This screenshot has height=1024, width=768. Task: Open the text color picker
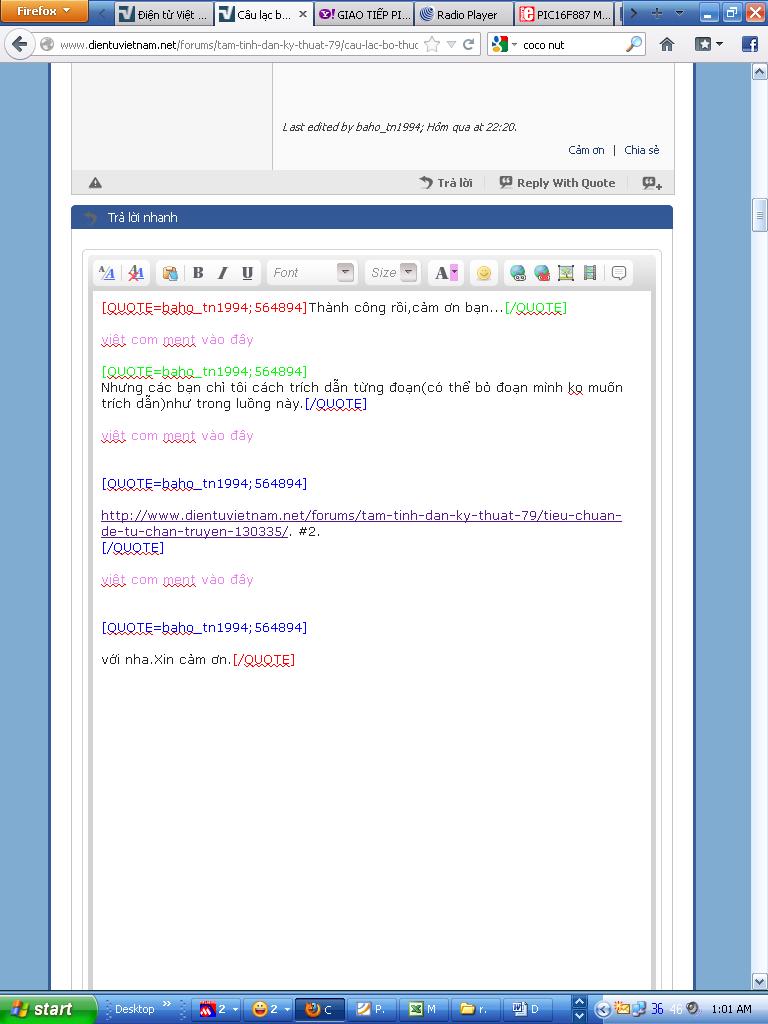coord(447,273)
